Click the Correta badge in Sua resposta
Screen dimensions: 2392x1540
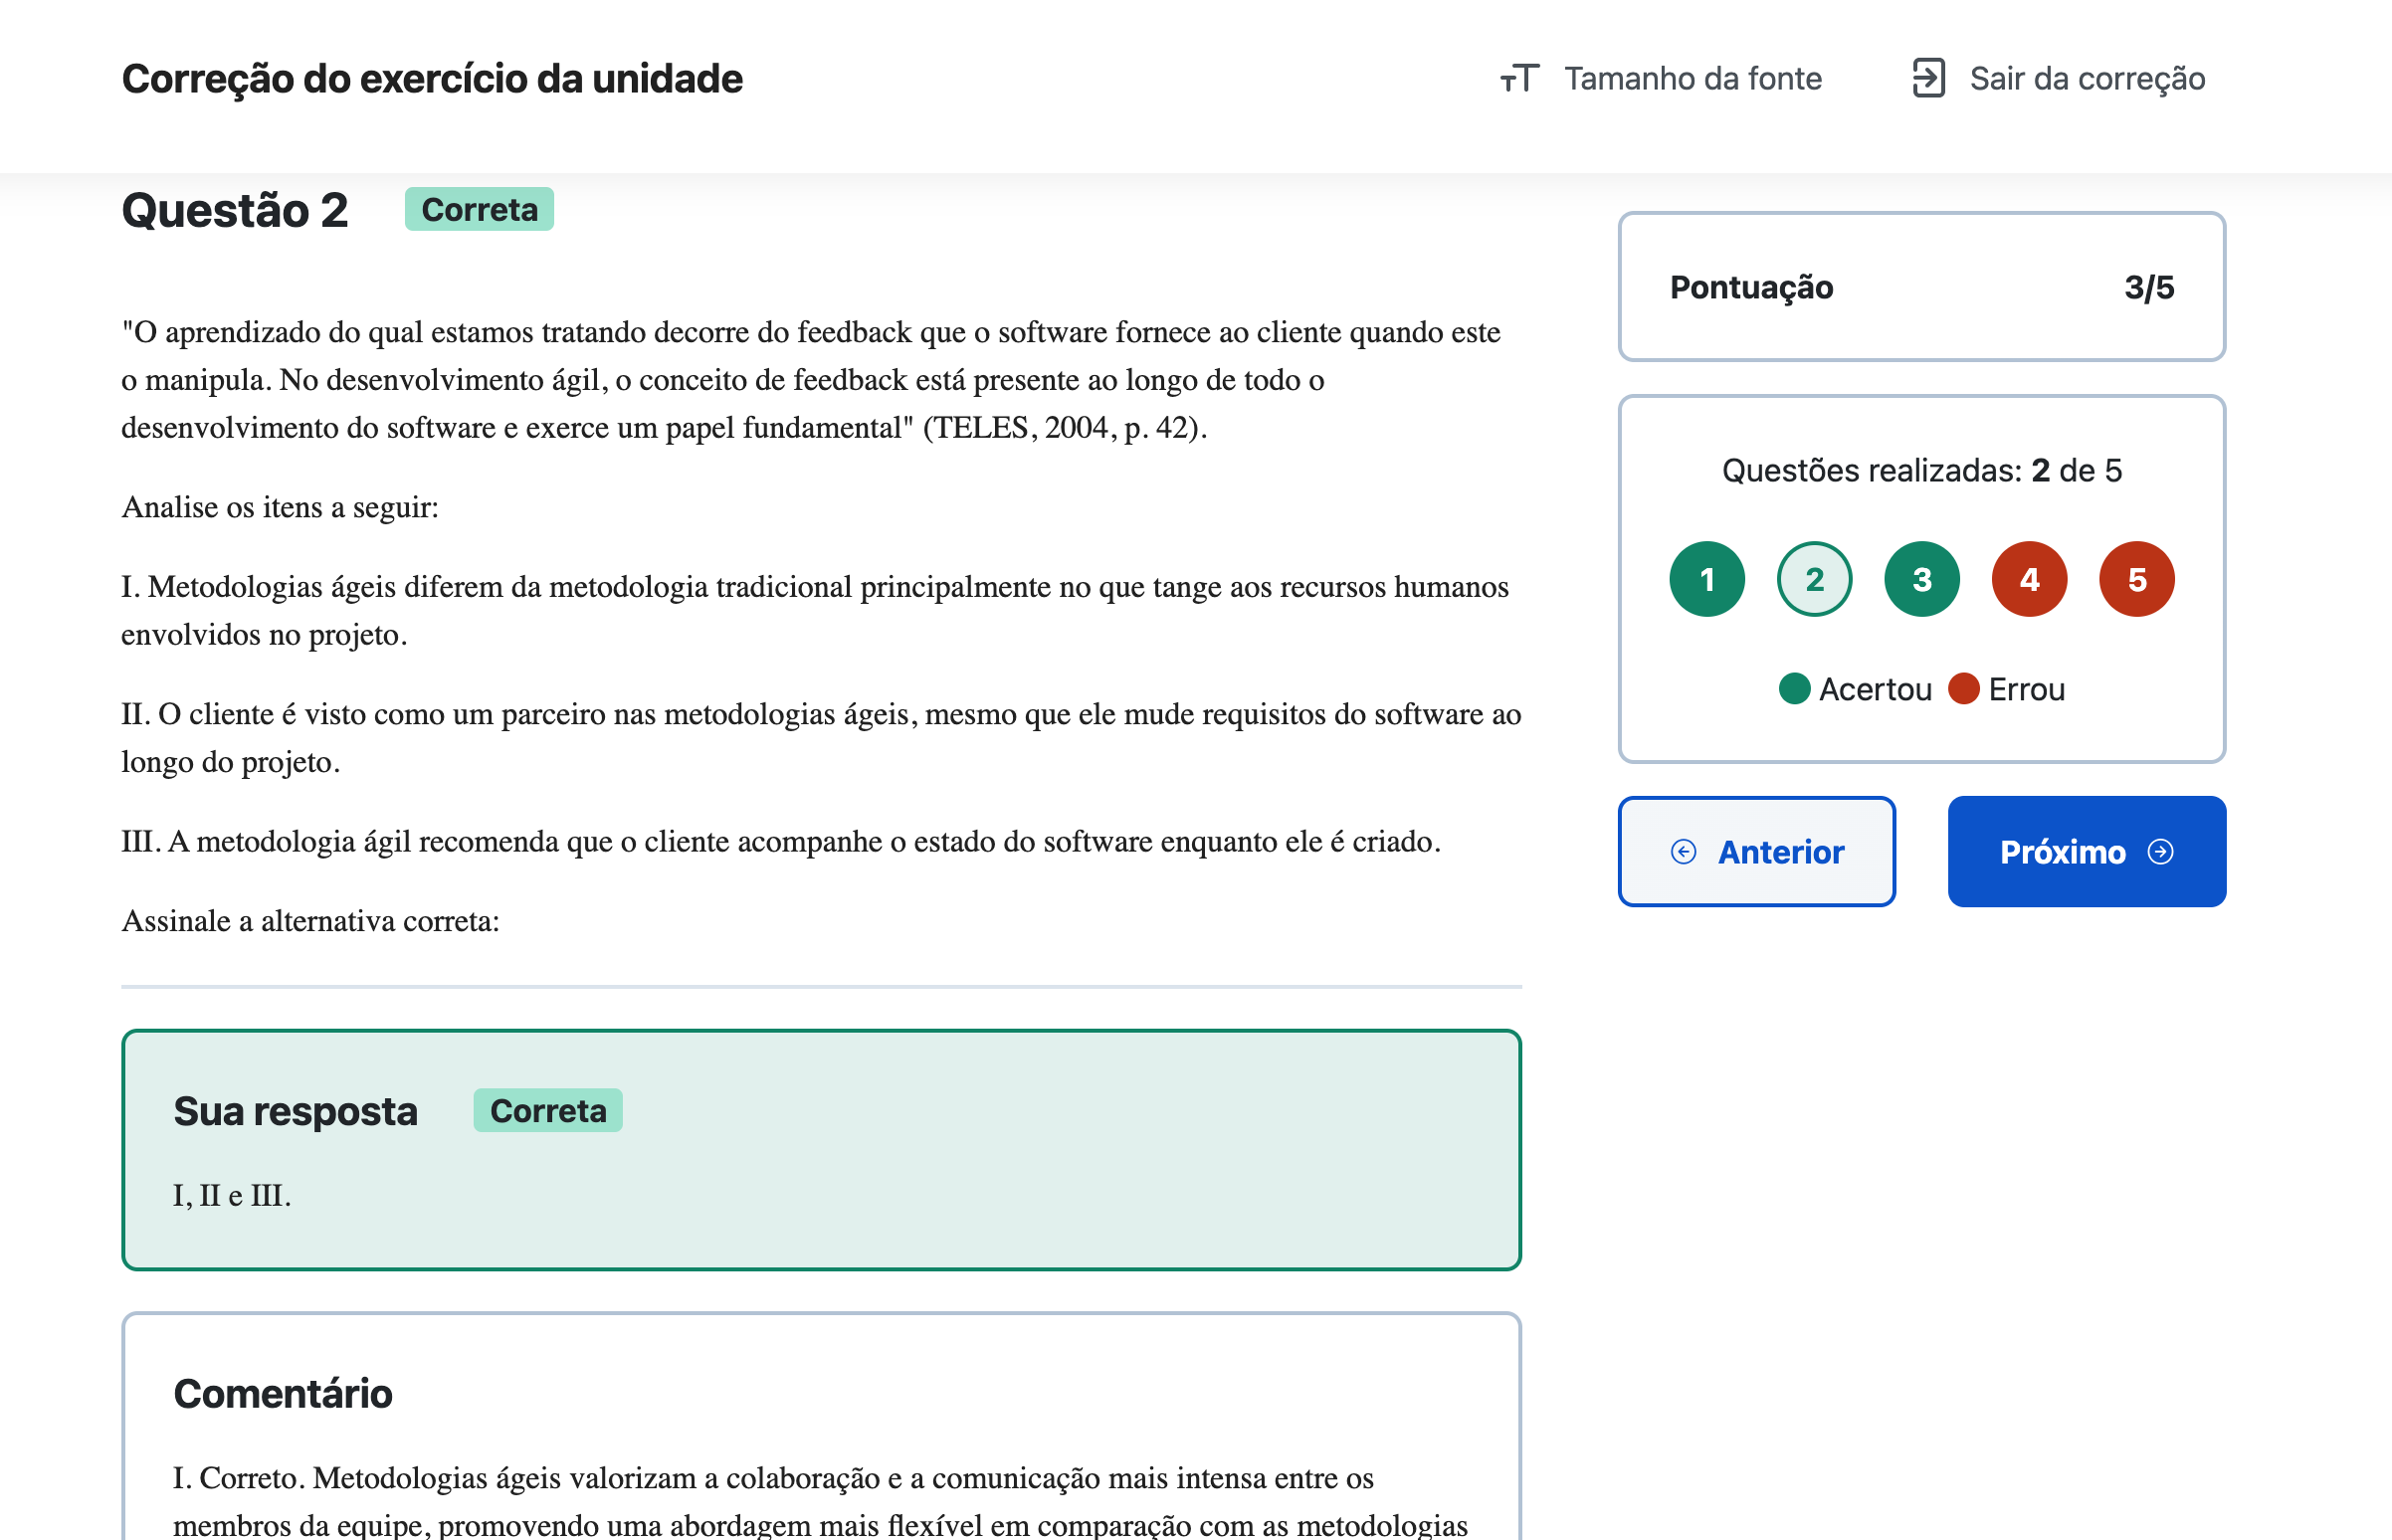pyautogui.click(x=548, y=1110)
